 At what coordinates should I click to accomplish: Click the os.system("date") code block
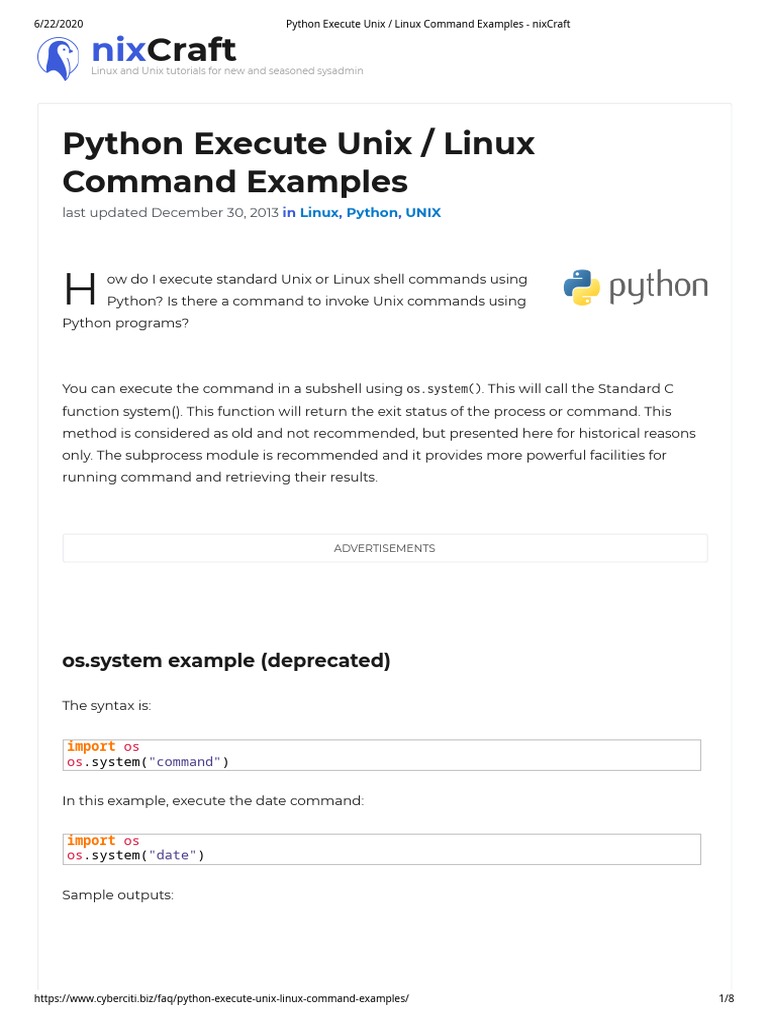381,849
